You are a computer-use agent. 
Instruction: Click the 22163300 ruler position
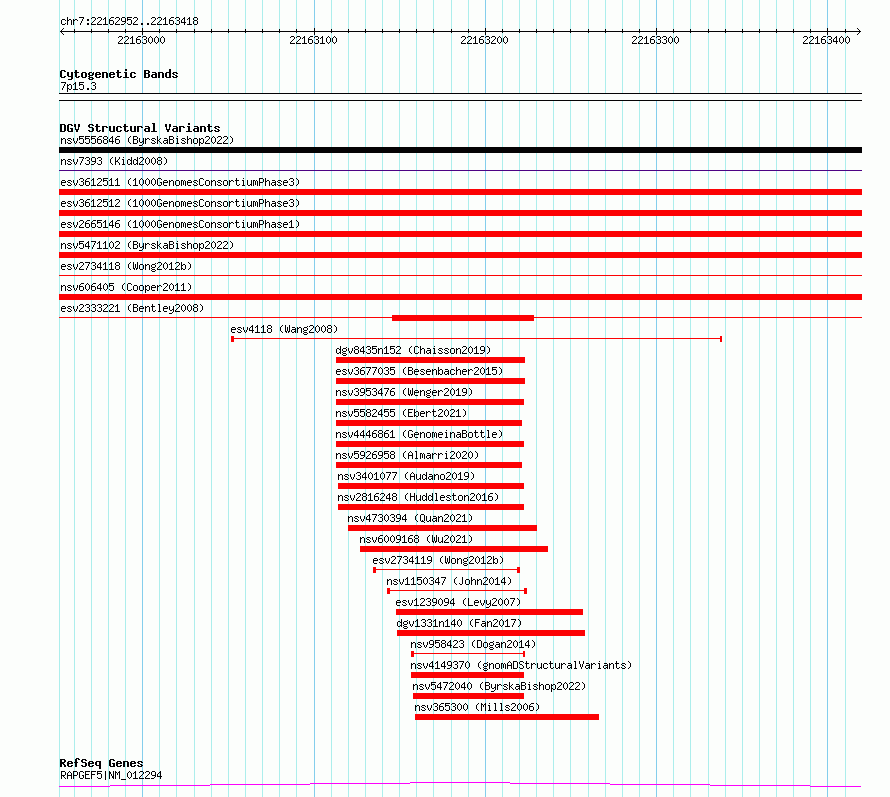[x=655, y=40]
